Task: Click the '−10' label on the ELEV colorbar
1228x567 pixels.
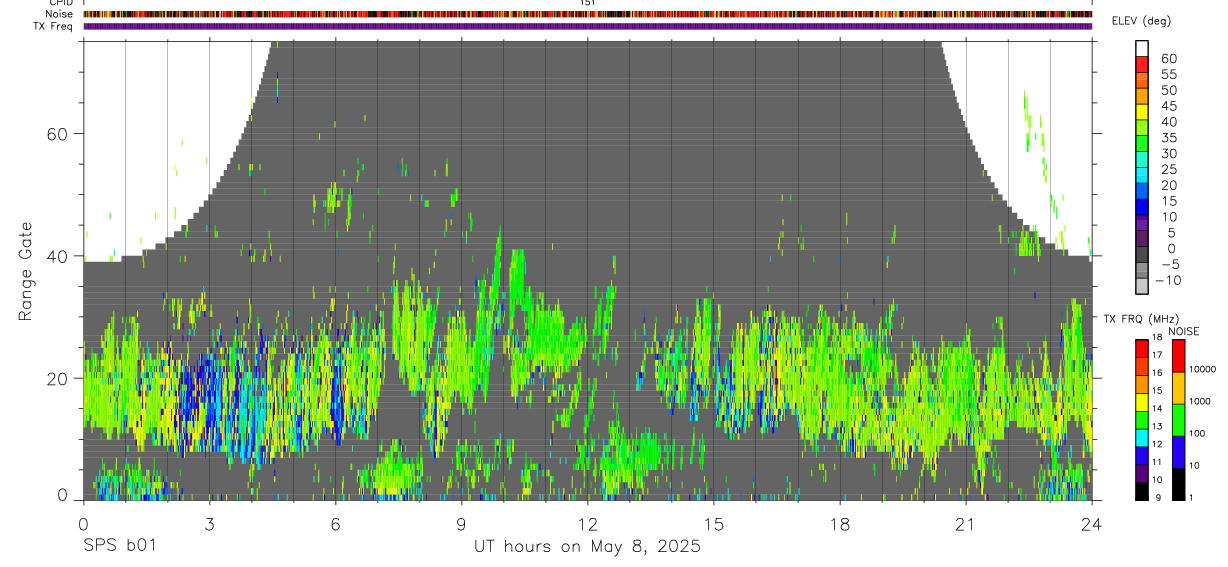Action: point(1167,280)
